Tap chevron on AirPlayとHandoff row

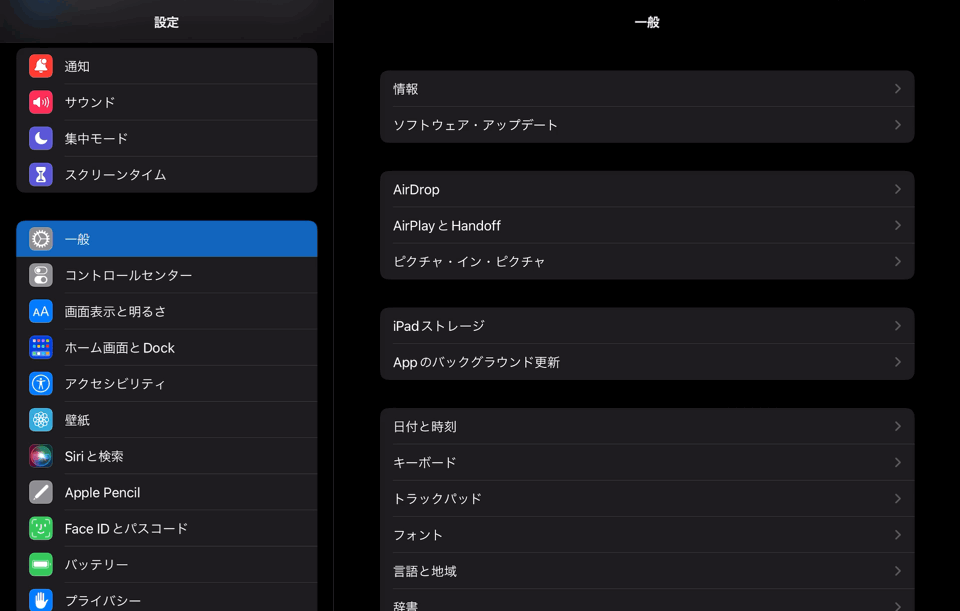pyautogui.click(x=898, y=225)
